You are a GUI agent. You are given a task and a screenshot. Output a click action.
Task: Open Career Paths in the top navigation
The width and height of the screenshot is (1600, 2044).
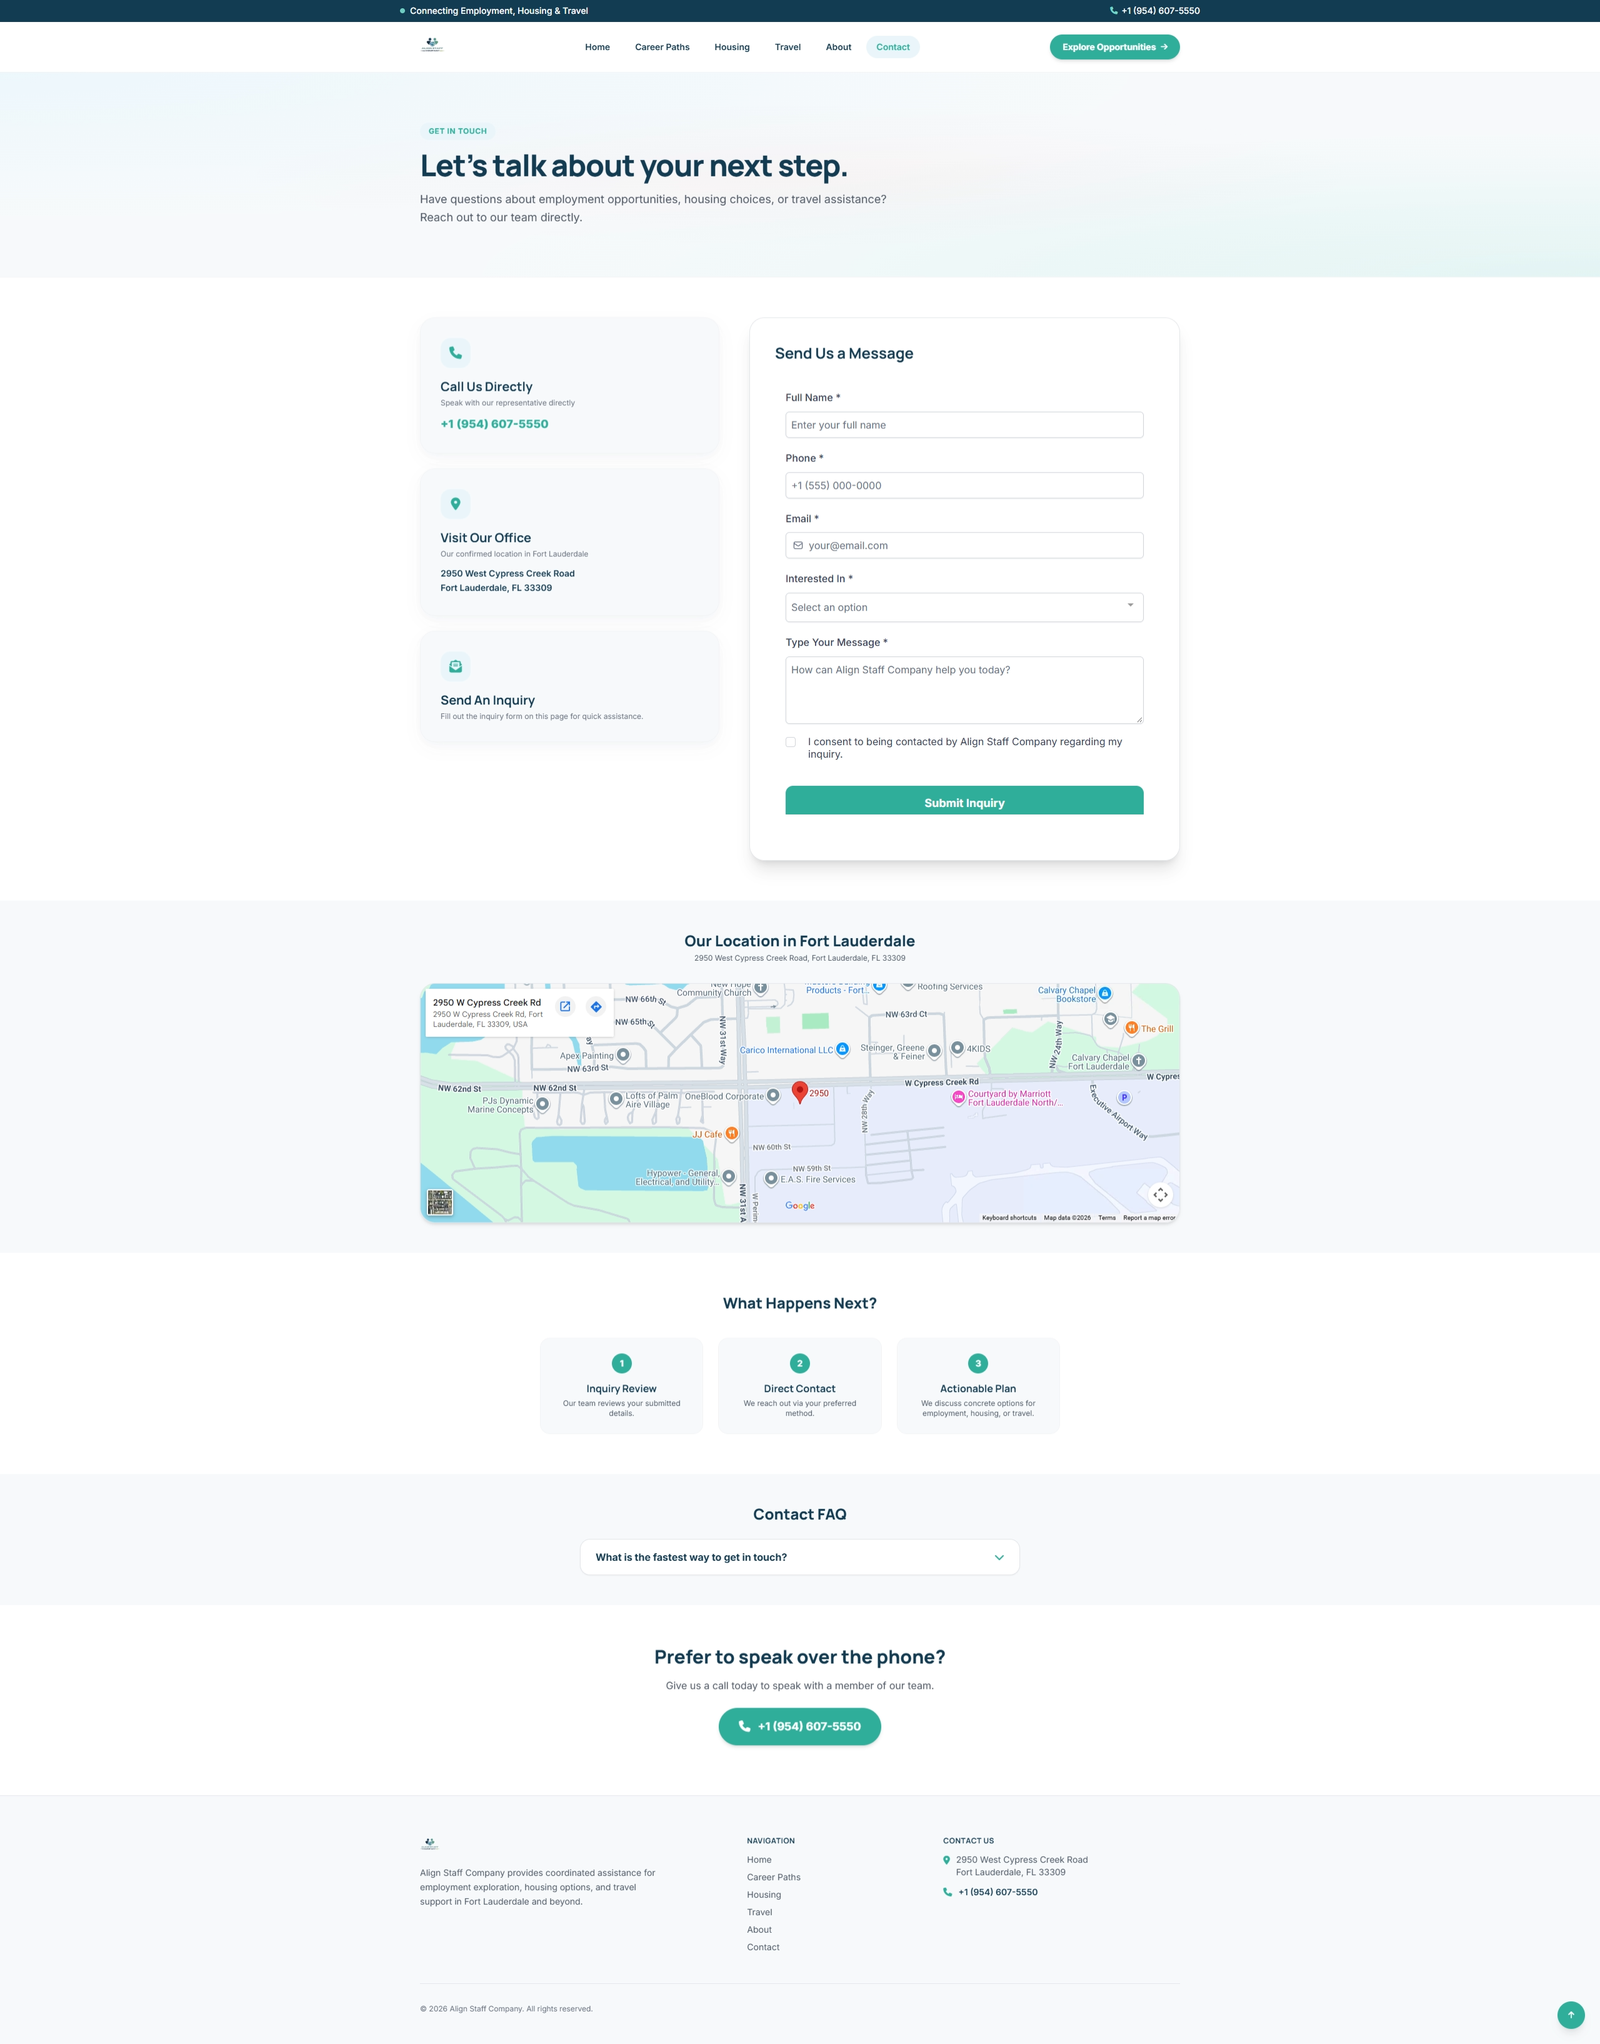[x=662, y=47]
